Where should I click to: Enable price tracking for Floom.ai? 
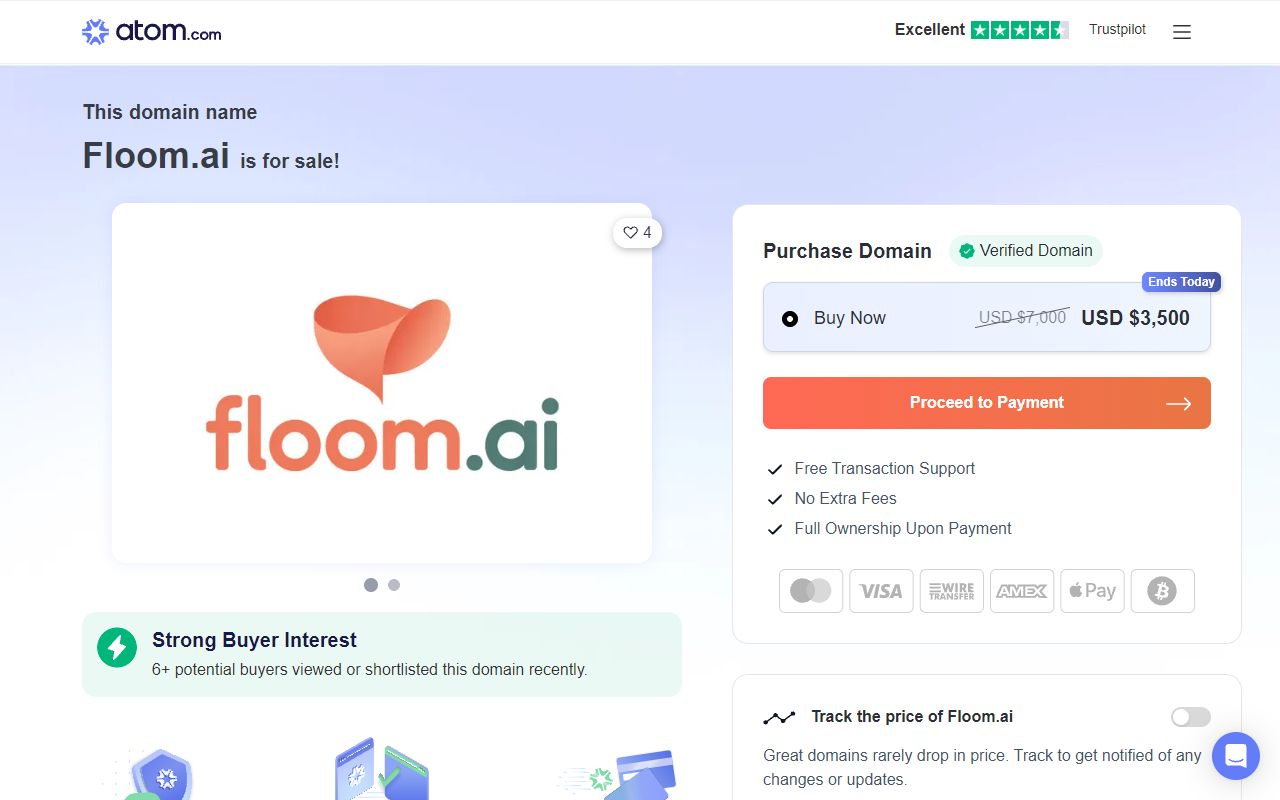1190,717
